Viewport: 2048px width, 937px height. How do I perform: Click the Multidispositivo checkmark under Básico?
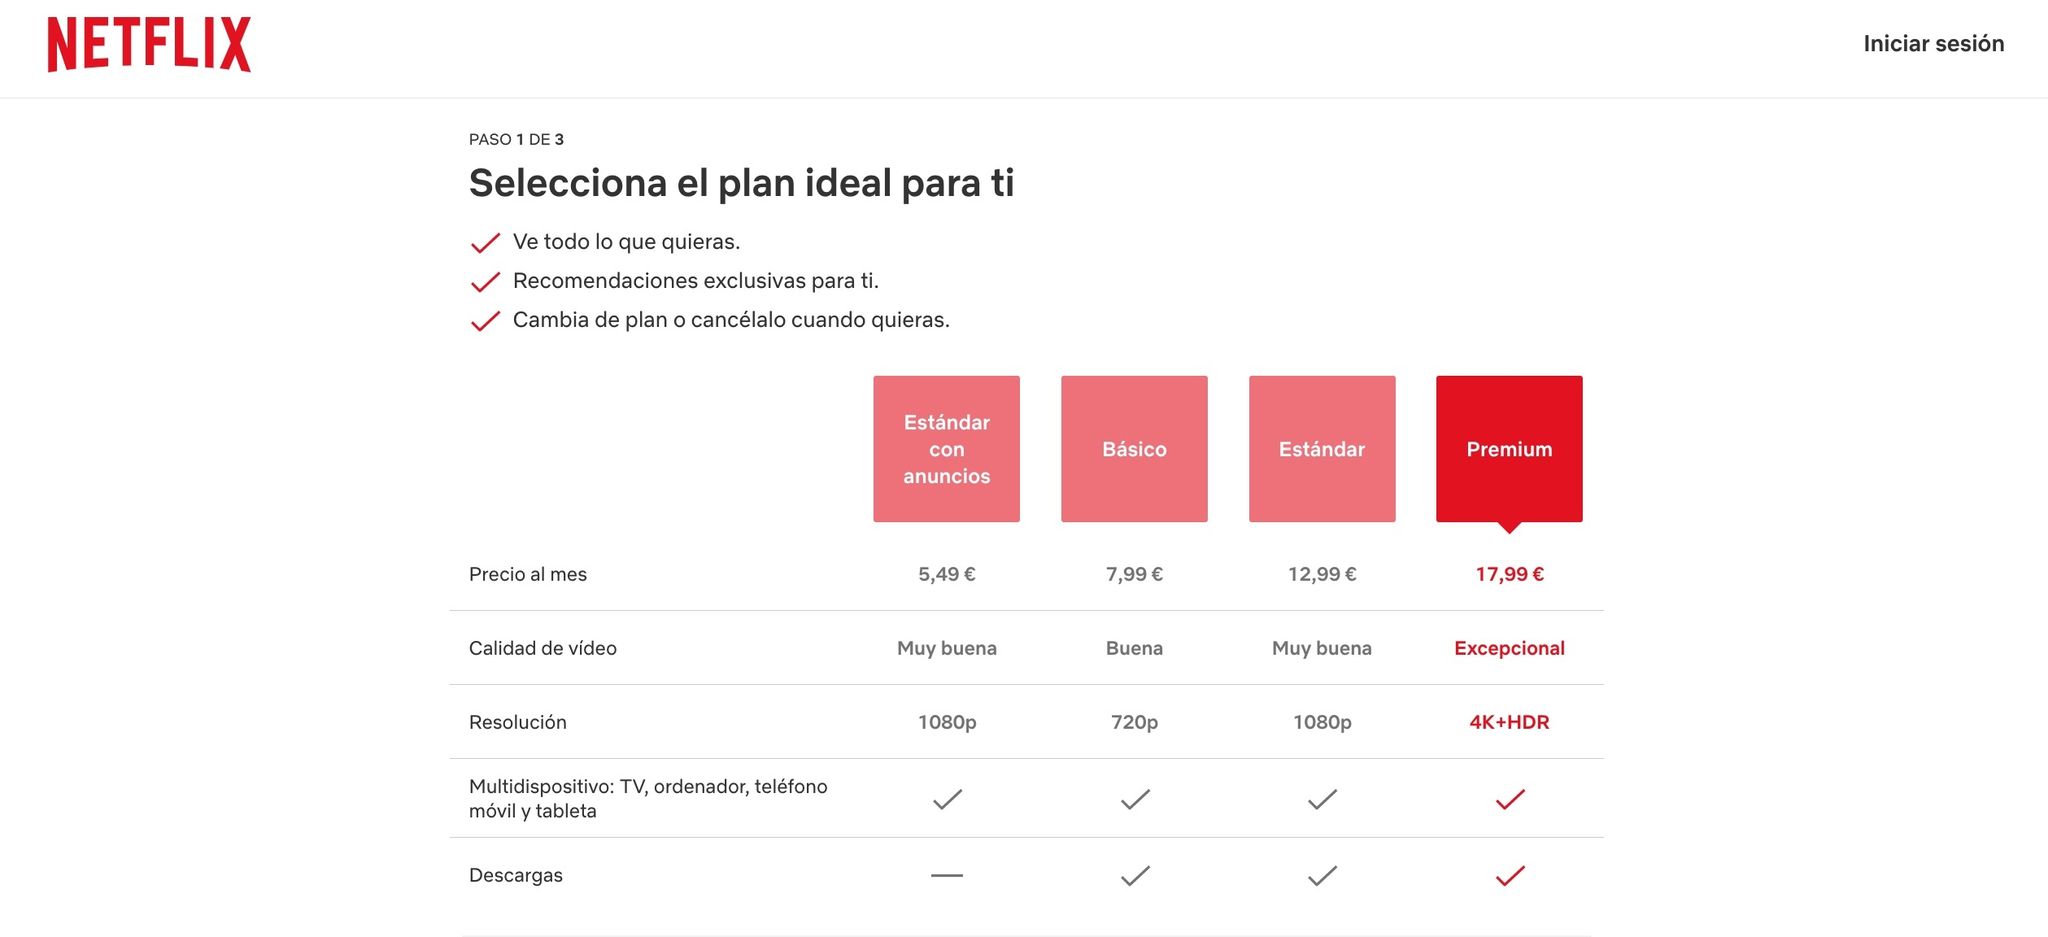click(x=1134, y=798)
